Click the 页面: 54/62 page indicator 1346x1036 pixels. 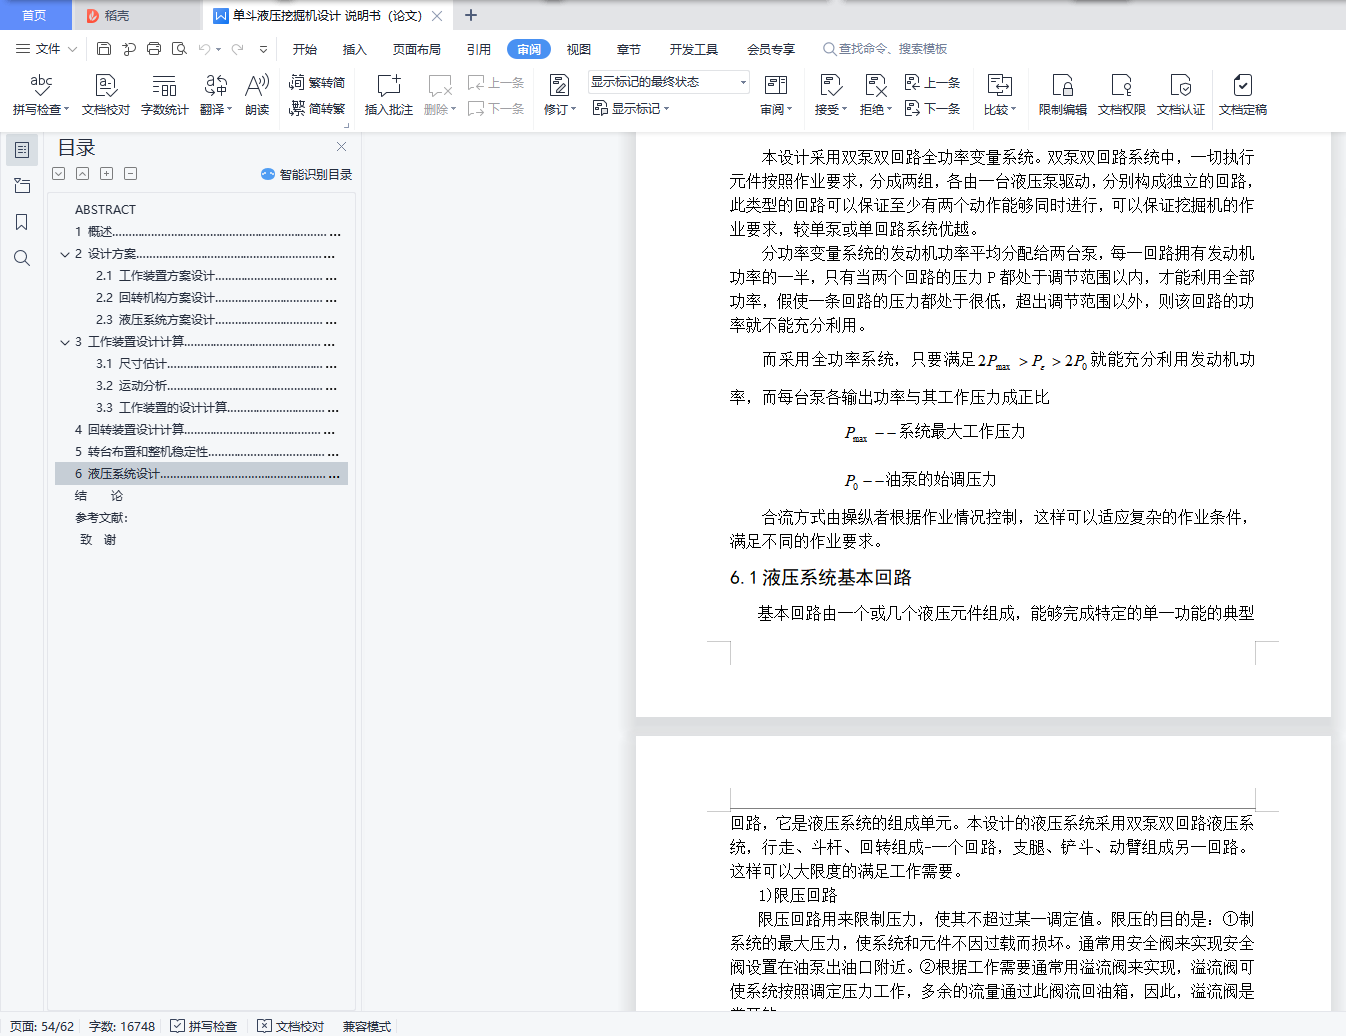pyautogui.click(x=42, y=1026)
